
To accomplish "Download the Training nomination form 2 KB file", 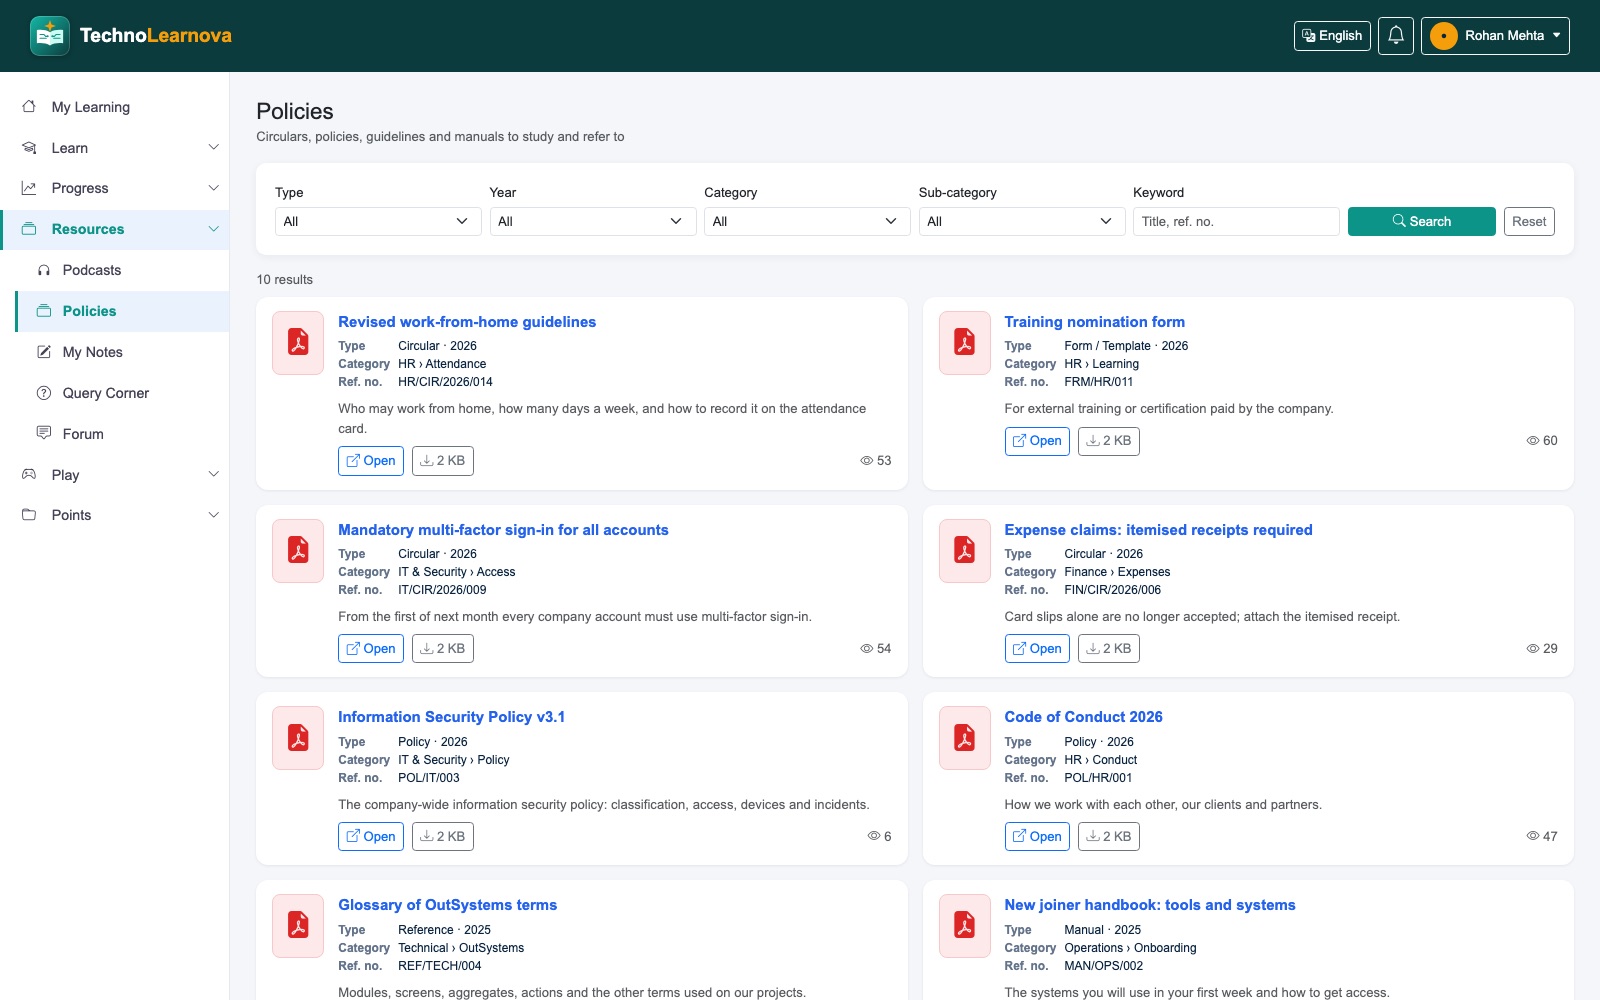I will coord(1109,441).
